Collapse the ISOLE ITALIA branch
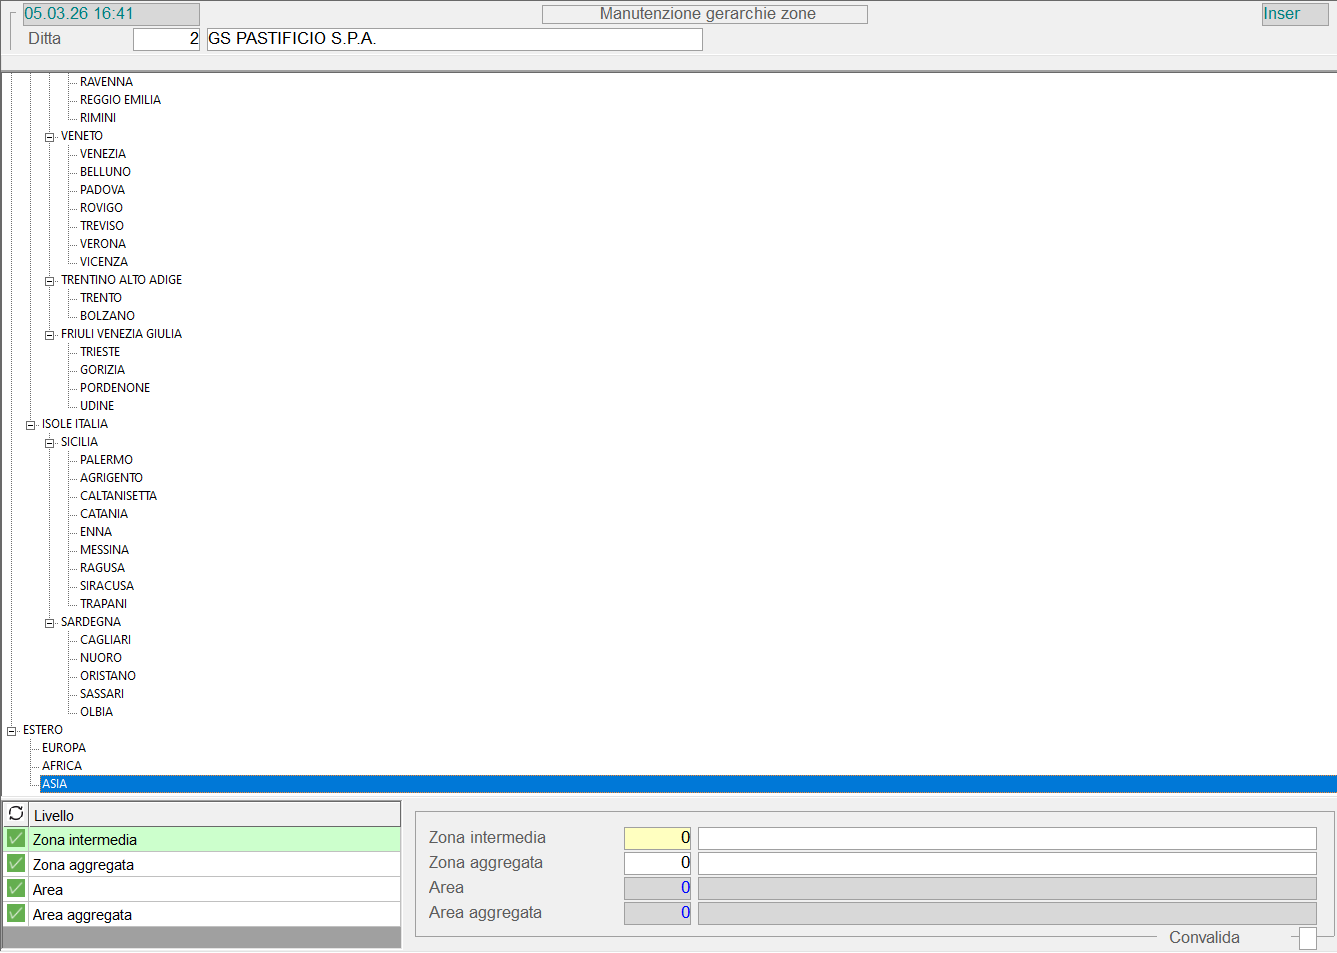The width and height of the screenshot is (1337, 953). pos(31,425)
